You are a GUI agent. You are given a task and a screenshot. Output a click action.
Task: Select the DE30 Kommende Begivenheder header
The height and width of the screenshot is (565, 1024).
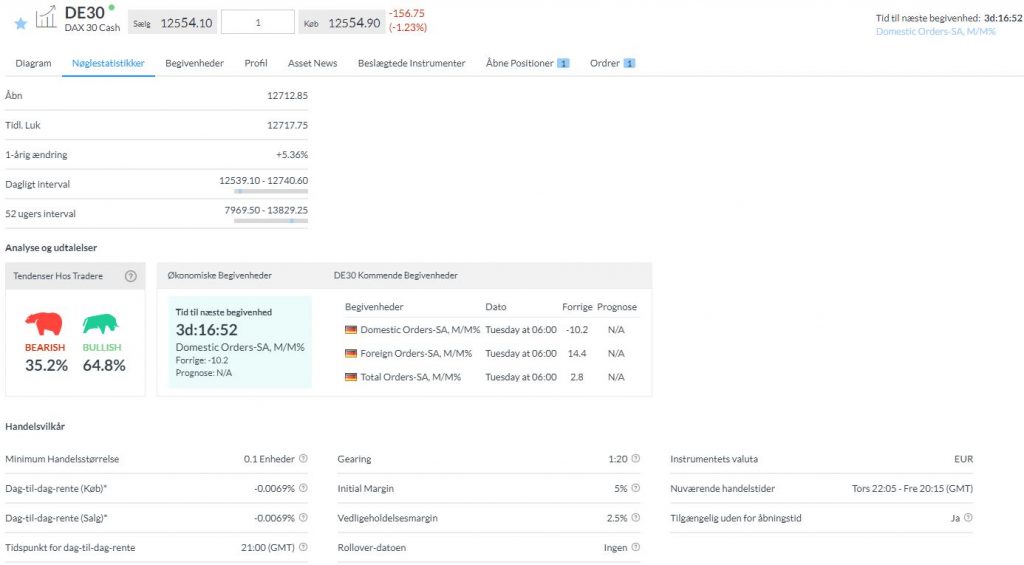[x=396, y=276]
